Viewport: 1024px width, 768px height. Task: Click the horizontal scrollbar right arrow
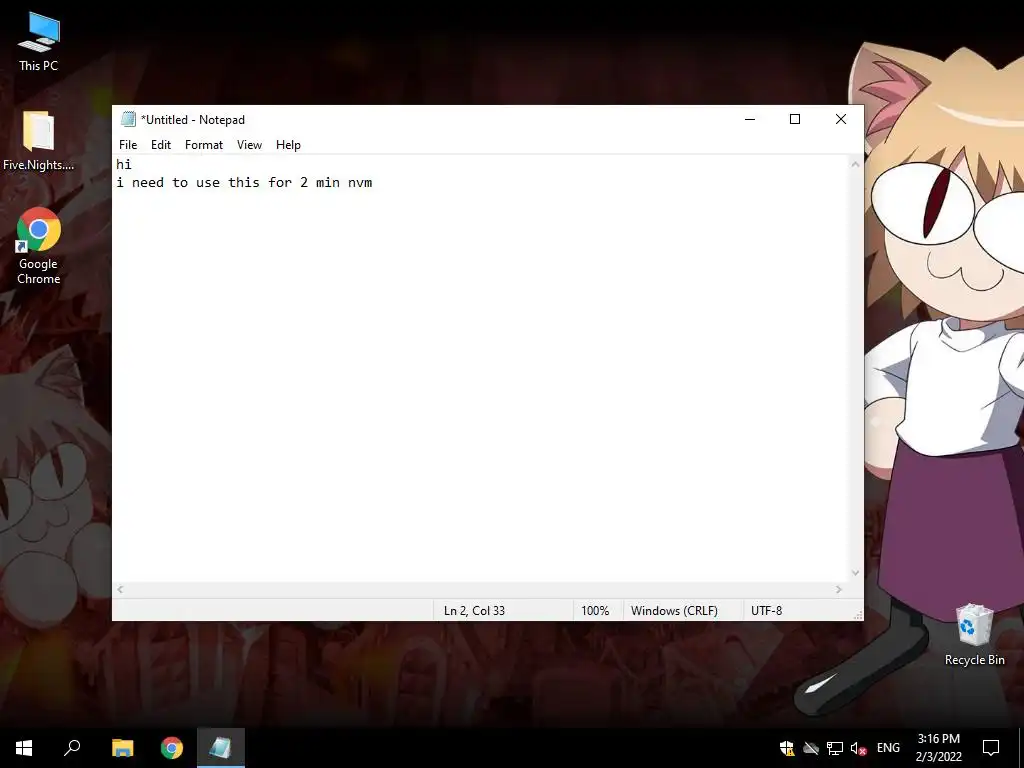[x=839, y=590]
